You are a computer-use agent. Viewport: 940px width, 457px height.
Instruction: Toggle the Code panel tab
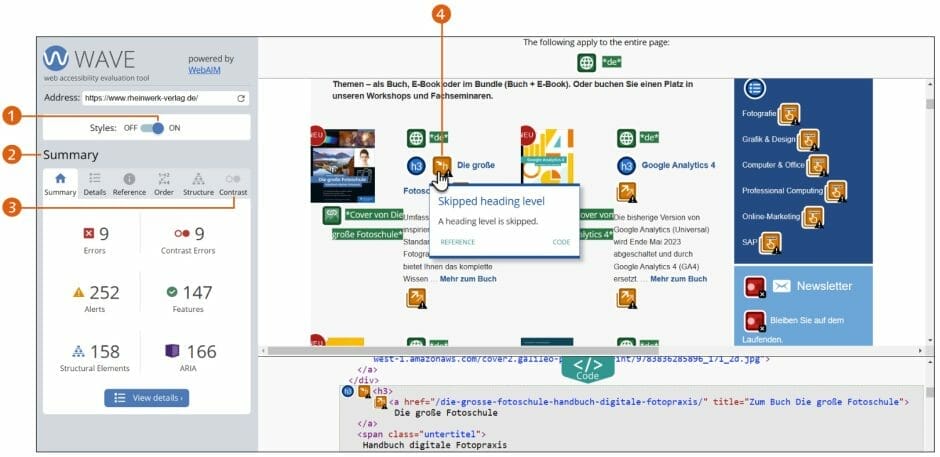(x=588, y=368)
